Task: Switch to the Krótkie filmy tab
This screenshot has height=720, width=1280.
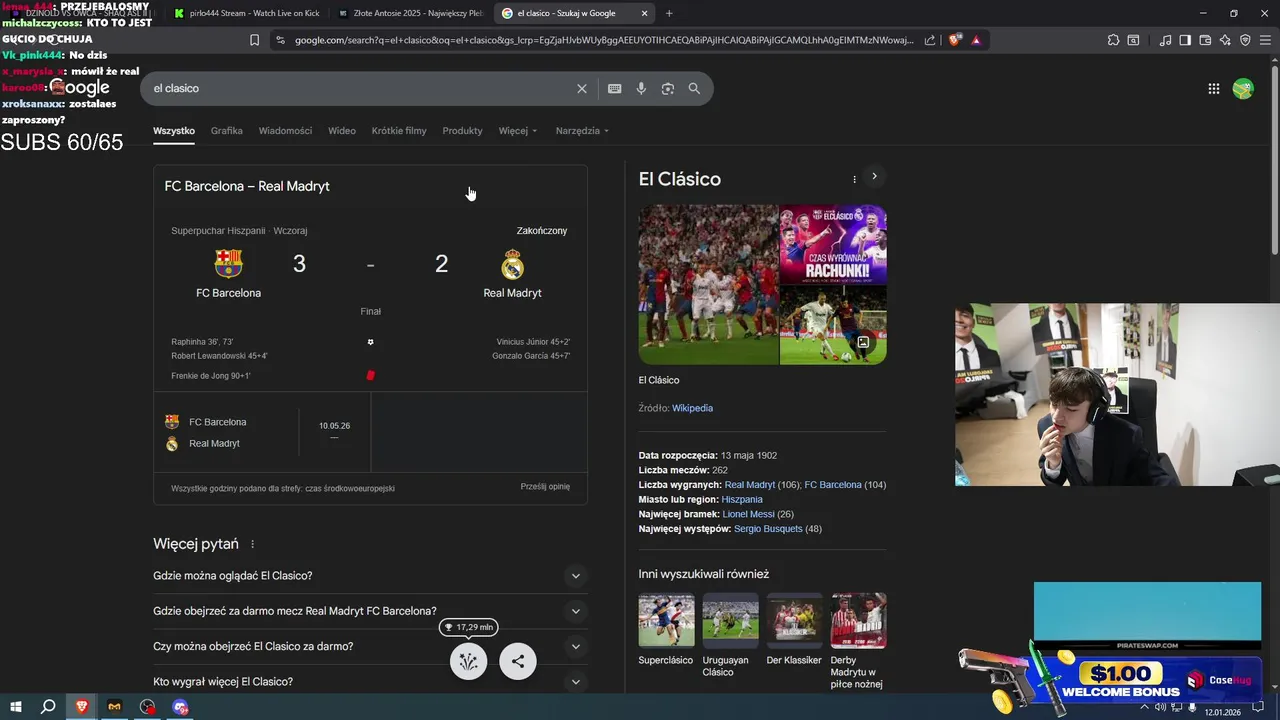Action: click(x=399, y=131)
